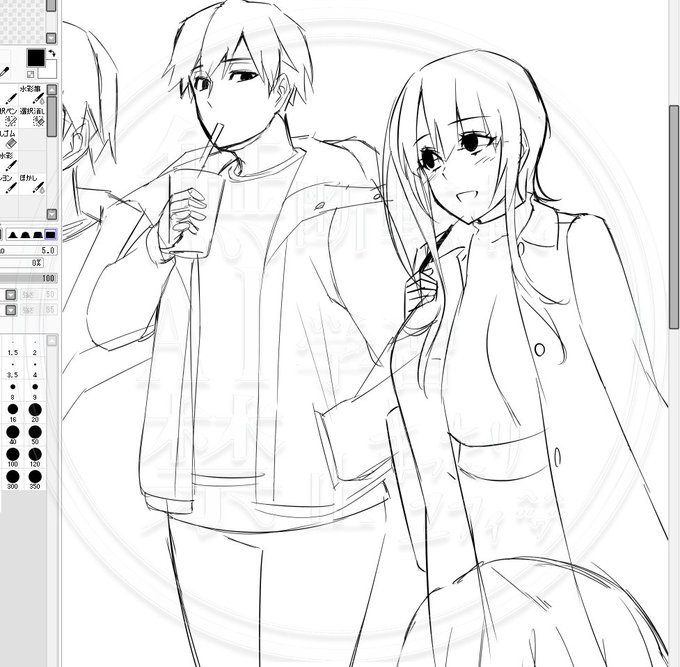Set brush size preset 50
This screenshot has height=667, width=680.
click(x=35, y=435)
